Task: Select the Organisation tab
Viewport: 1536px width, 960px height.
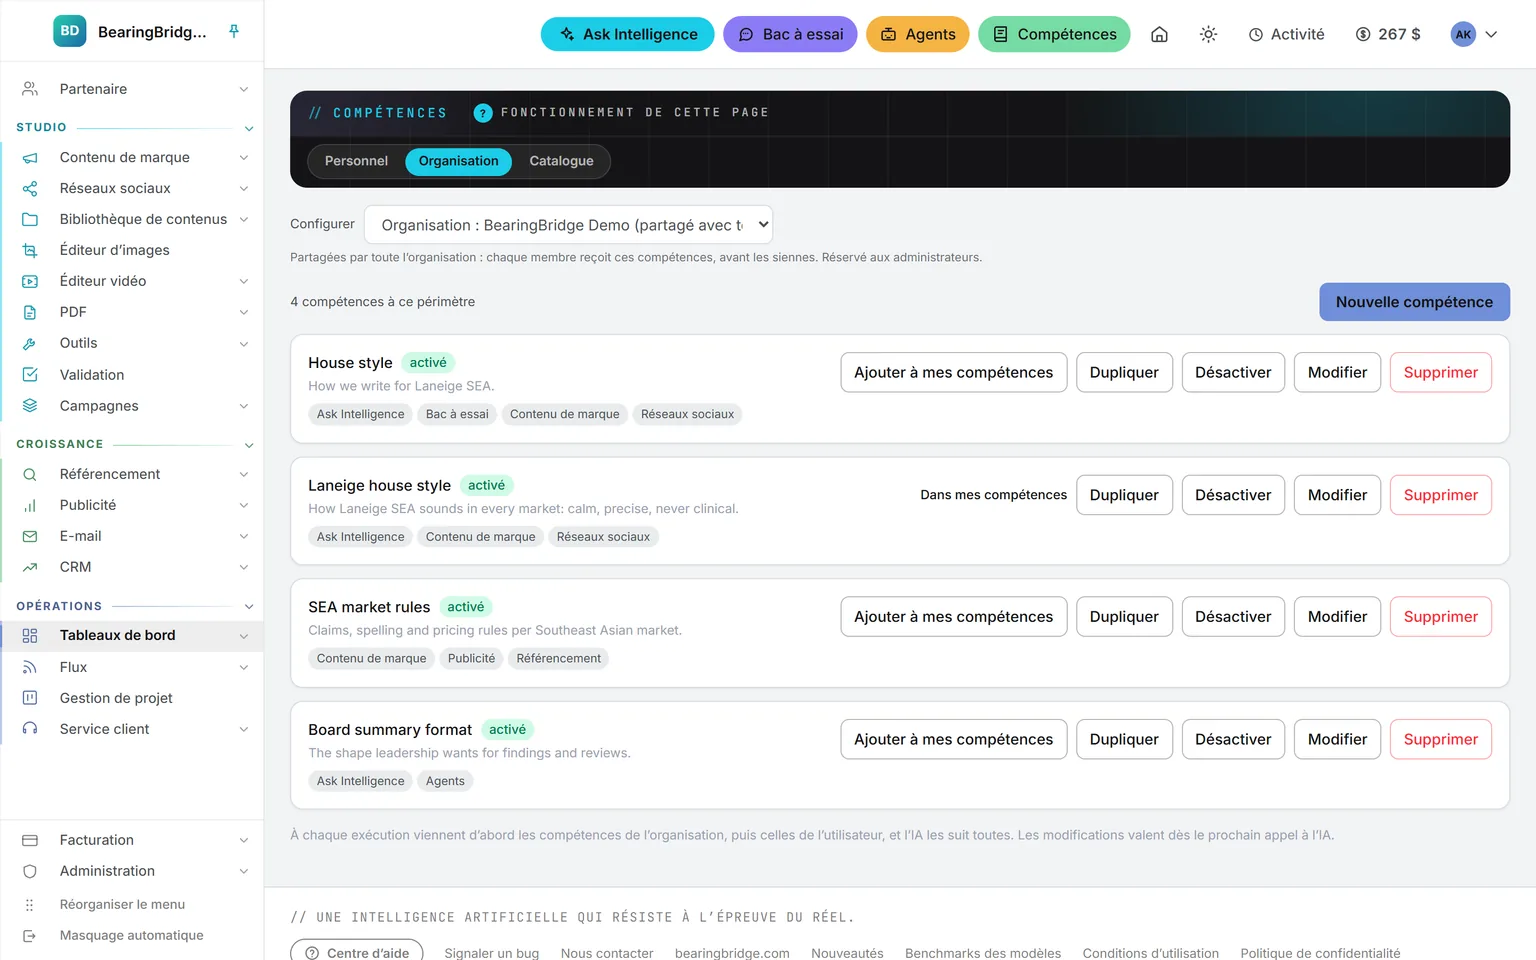Action: [x=458, y=161]
